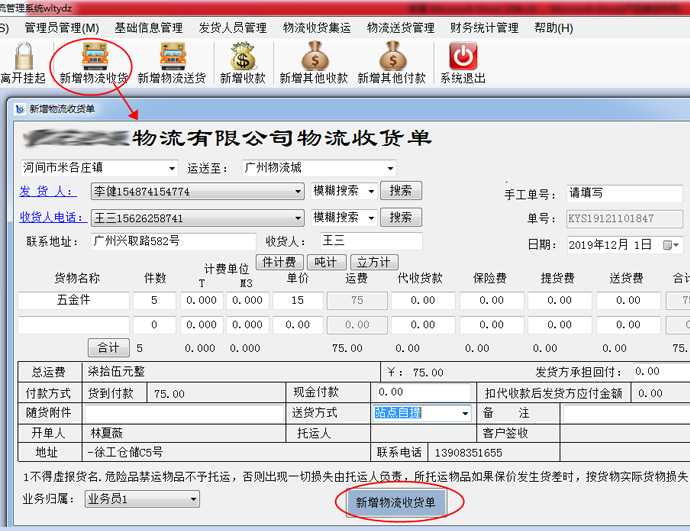The width and height of the screenshot is (690, 531).
Task: Click the window icon in 新增物流收货单 title bar
Action: 19,109
